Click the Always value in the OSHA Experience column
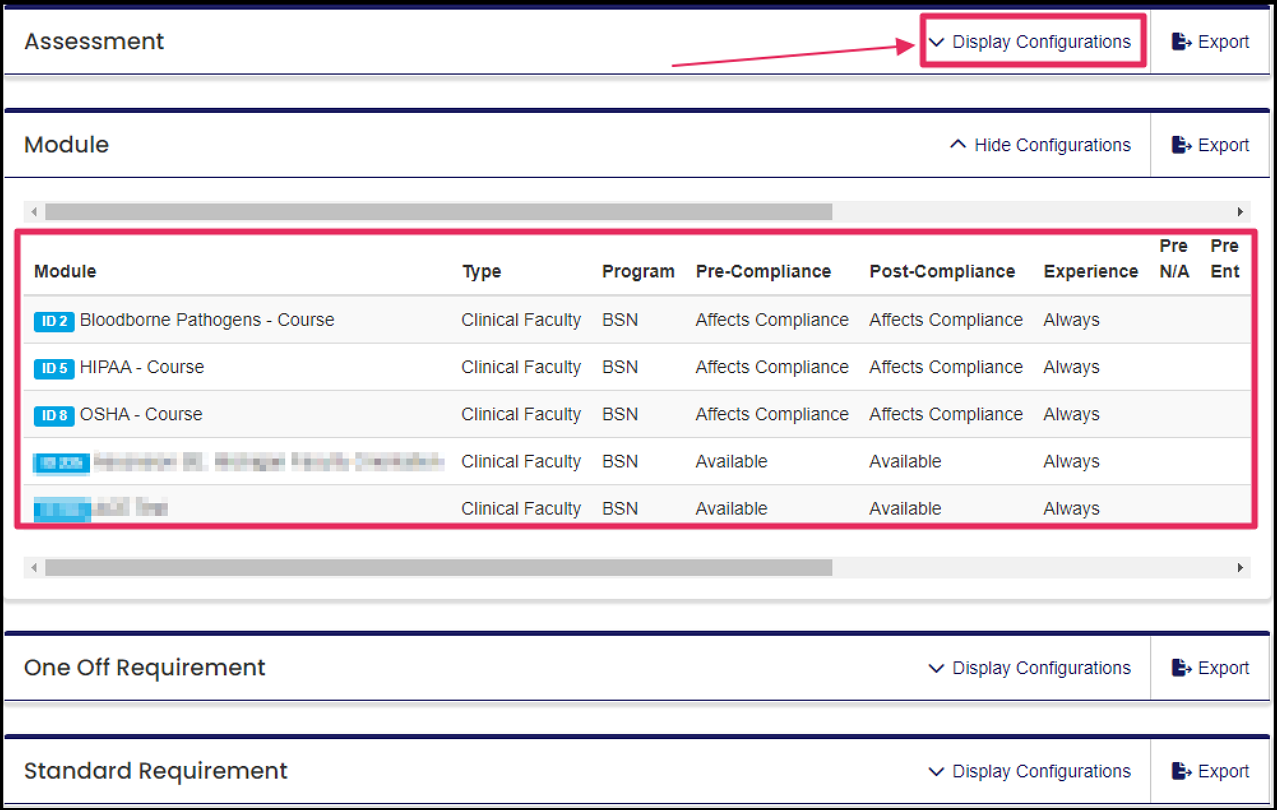1277x810 pixels. (x=1071, y=414)
